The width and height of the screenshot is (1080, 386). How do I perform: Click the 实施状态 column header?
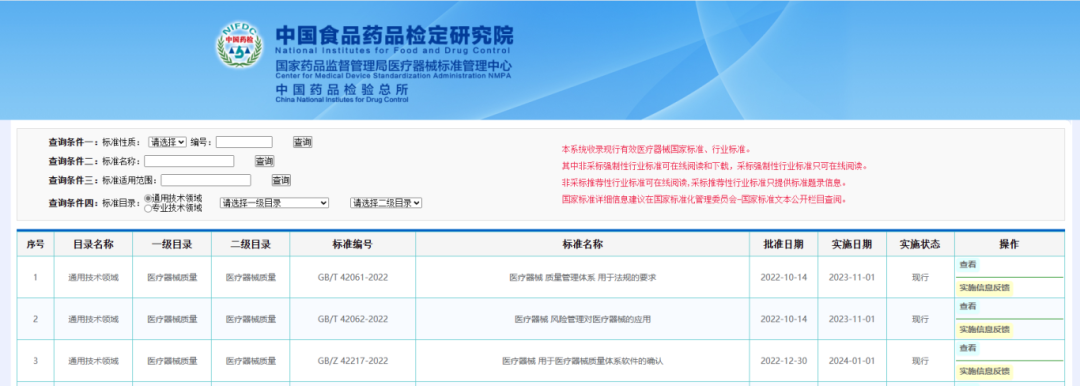point(920,244)
